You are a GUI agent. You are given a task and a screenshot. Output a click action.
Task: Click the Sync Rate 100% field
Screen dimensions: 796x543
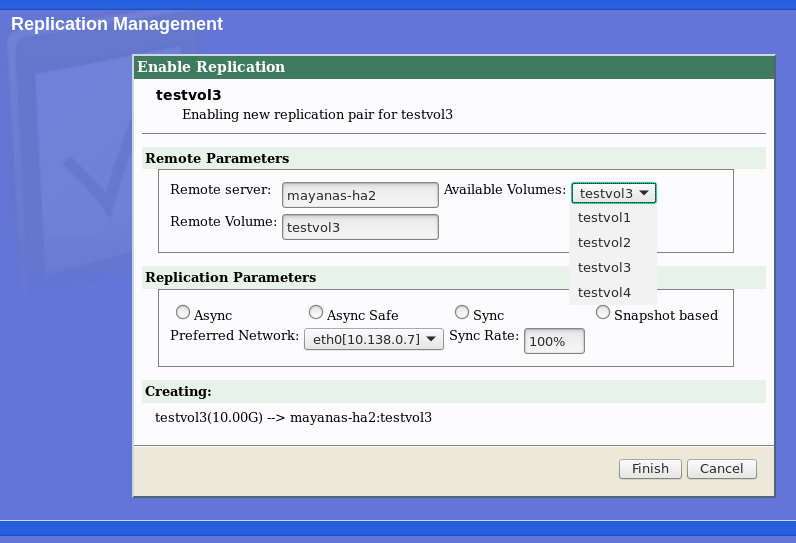point(553,341)
